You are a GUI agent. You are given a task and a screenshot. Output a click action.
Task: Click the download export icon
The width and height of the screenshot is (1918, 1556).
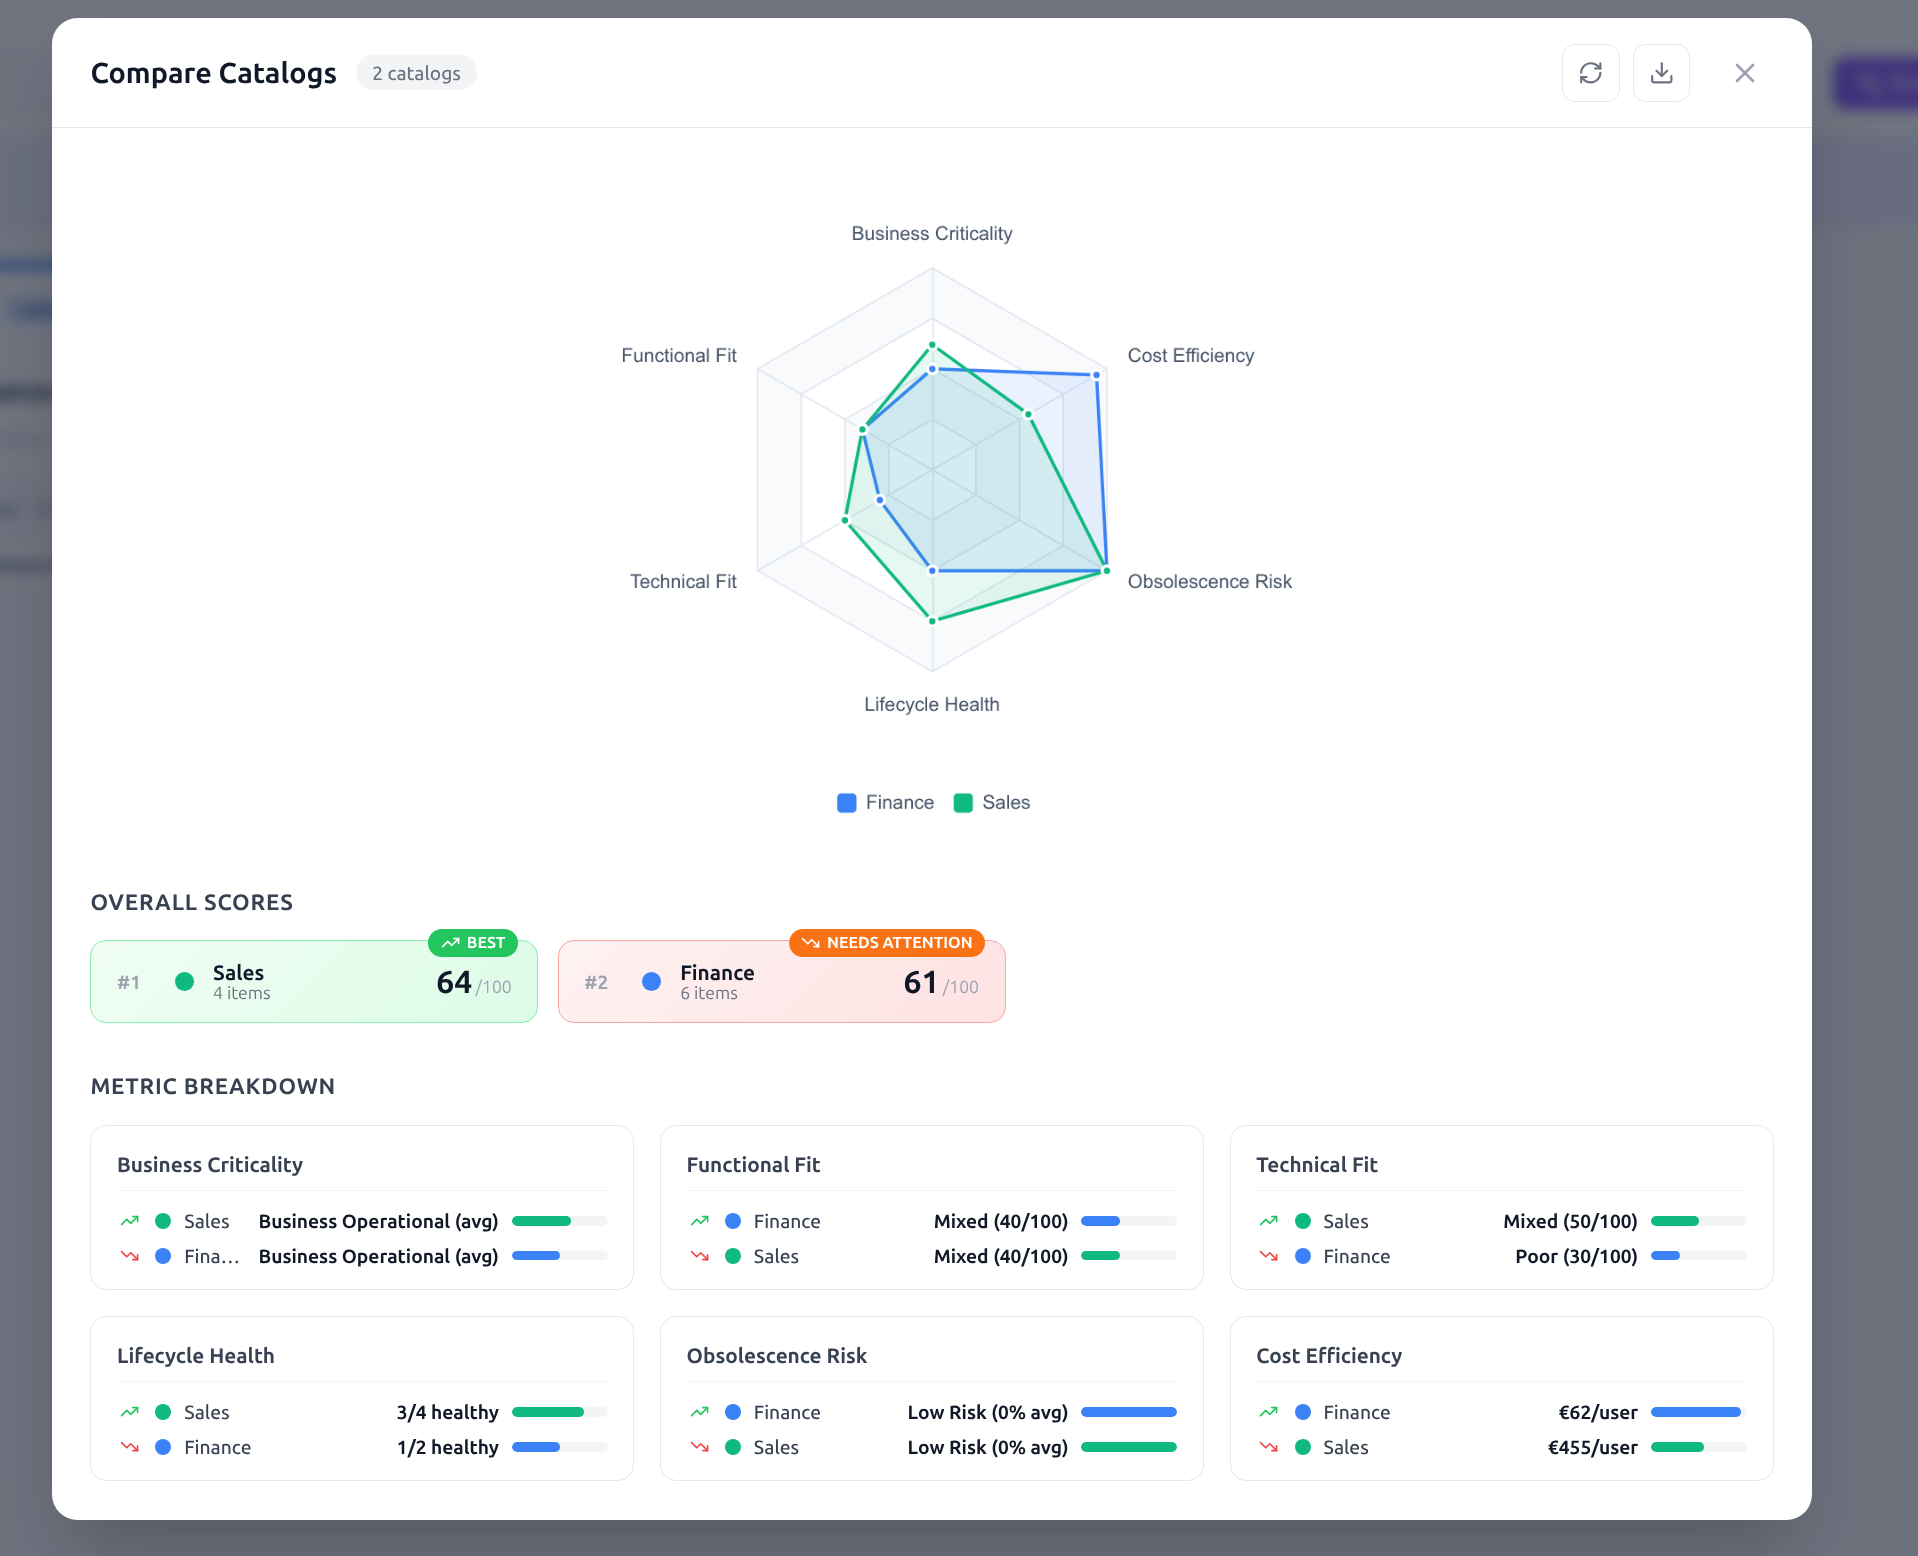[x=1661, y=73]
